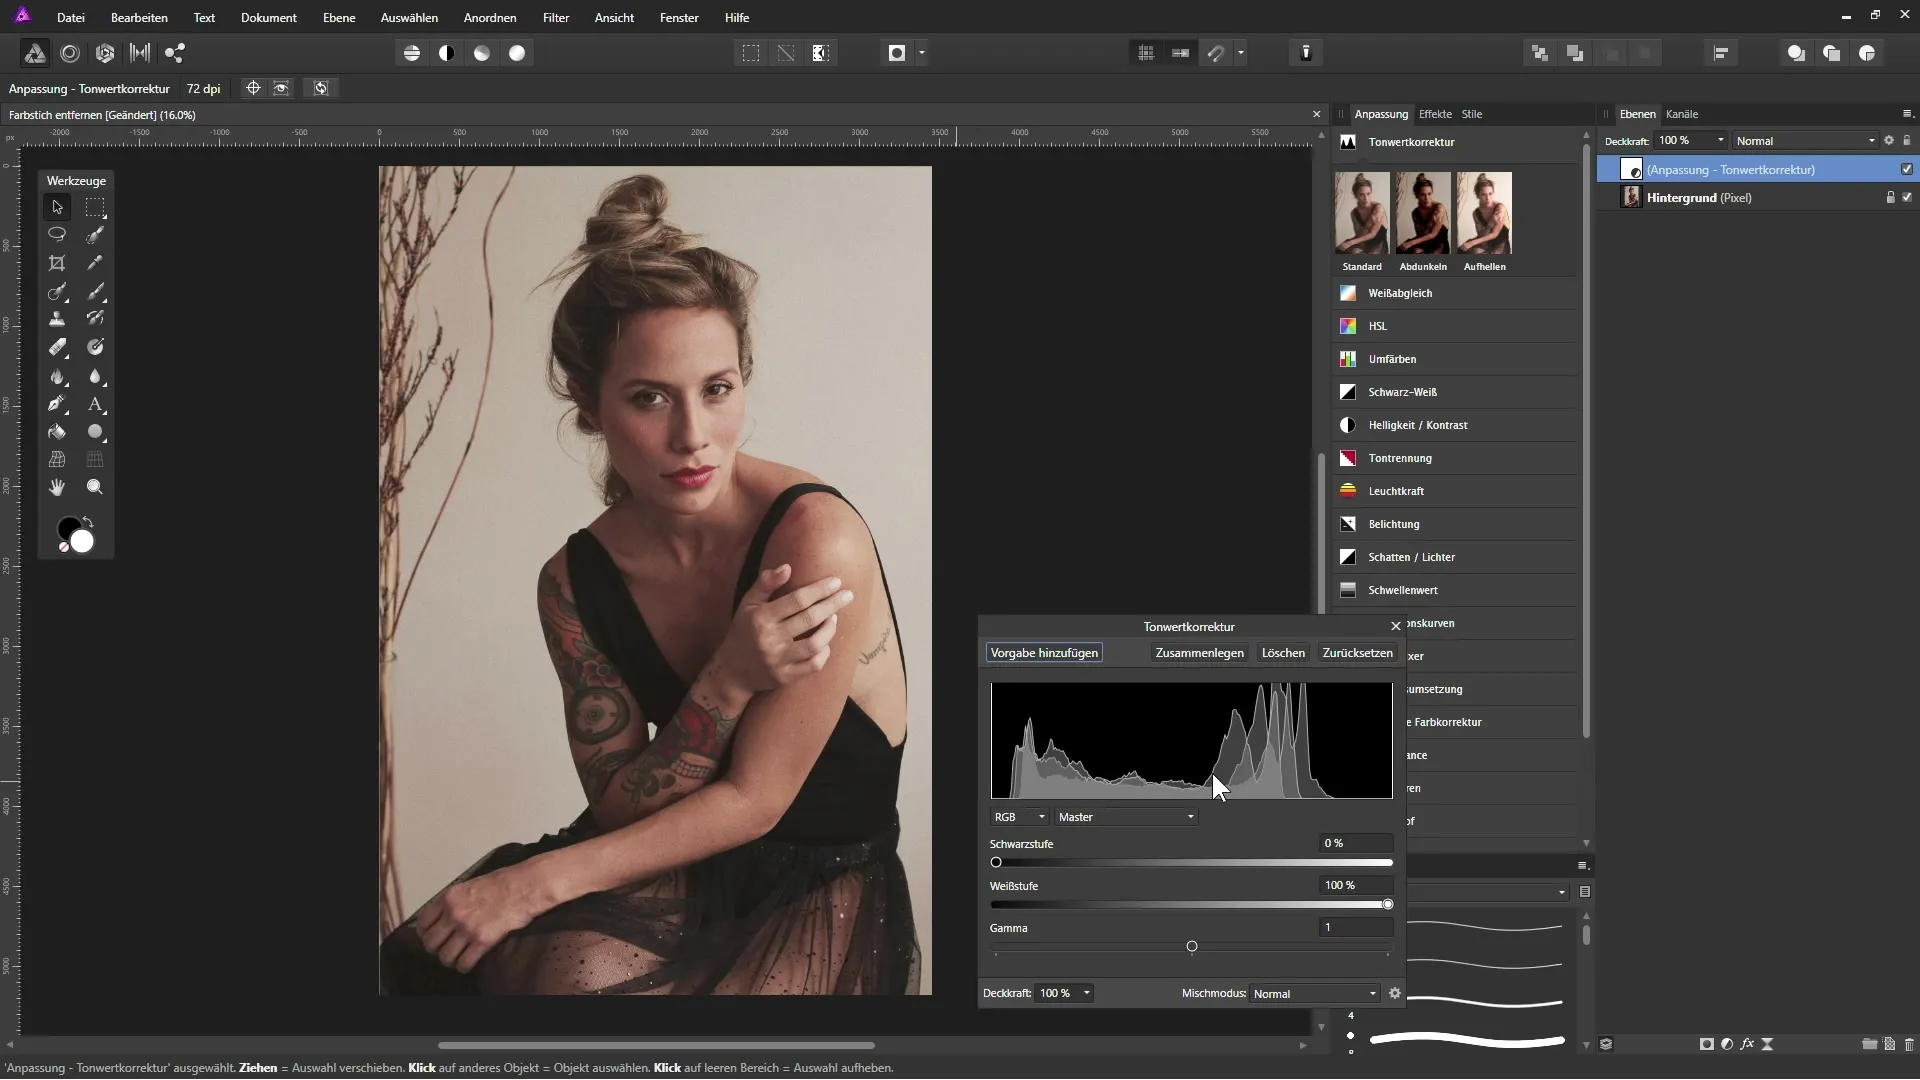This screenshot has width=1920, height=1080.
Task: Click Gamma slider handle
Action: (1191, 946)
